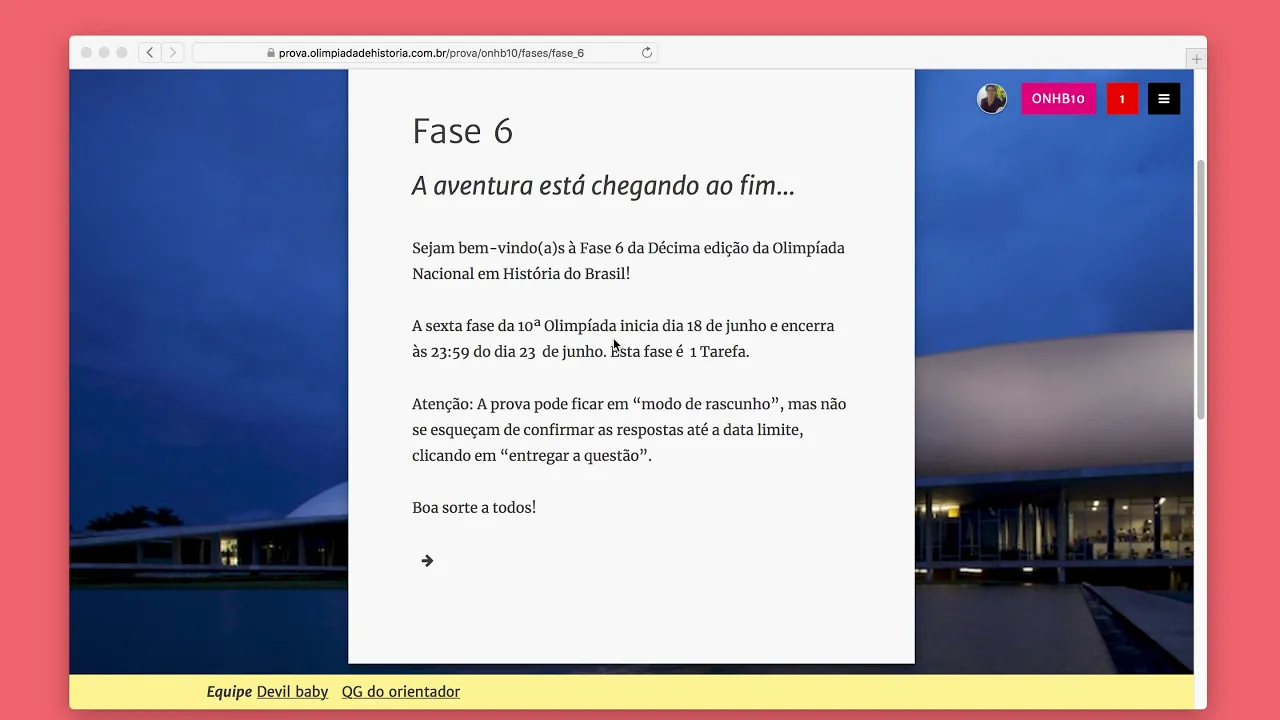Click the 'Equipe' label in footer
Screen dimensions: 1280x720
(229, 692)
